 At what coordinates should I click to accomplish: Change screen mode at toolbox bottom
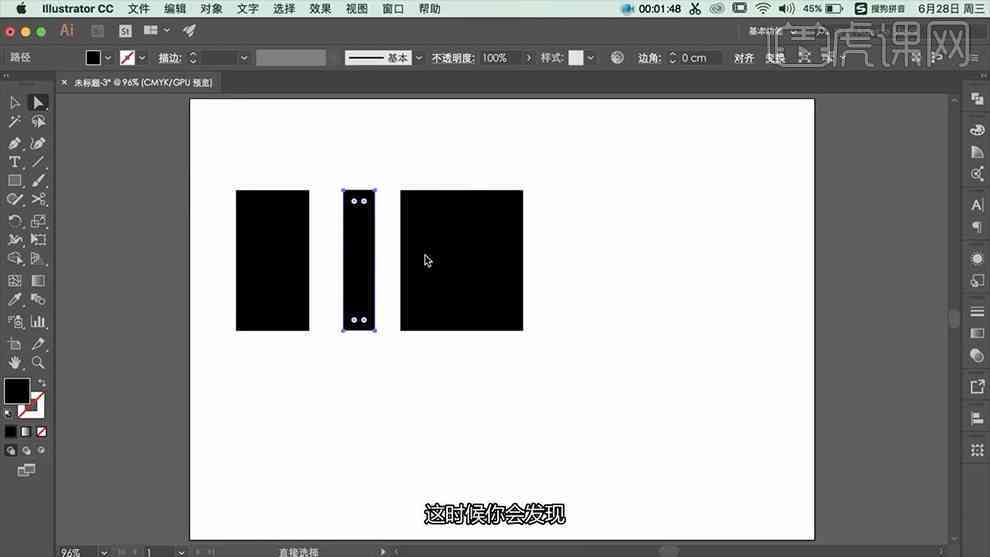coord(26,470)
